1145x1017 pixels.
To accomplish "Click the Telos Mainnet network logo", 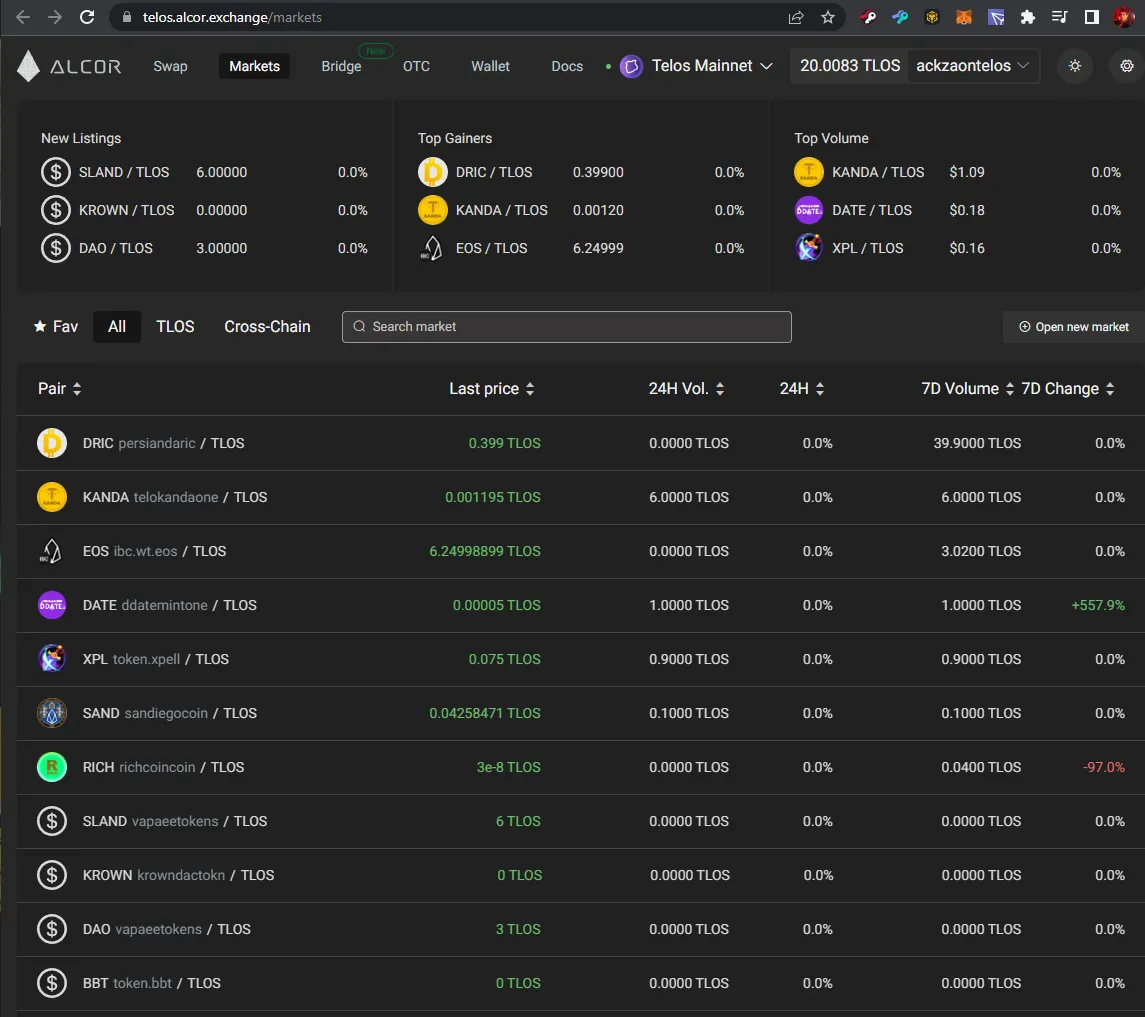I will tap(631, 66).
